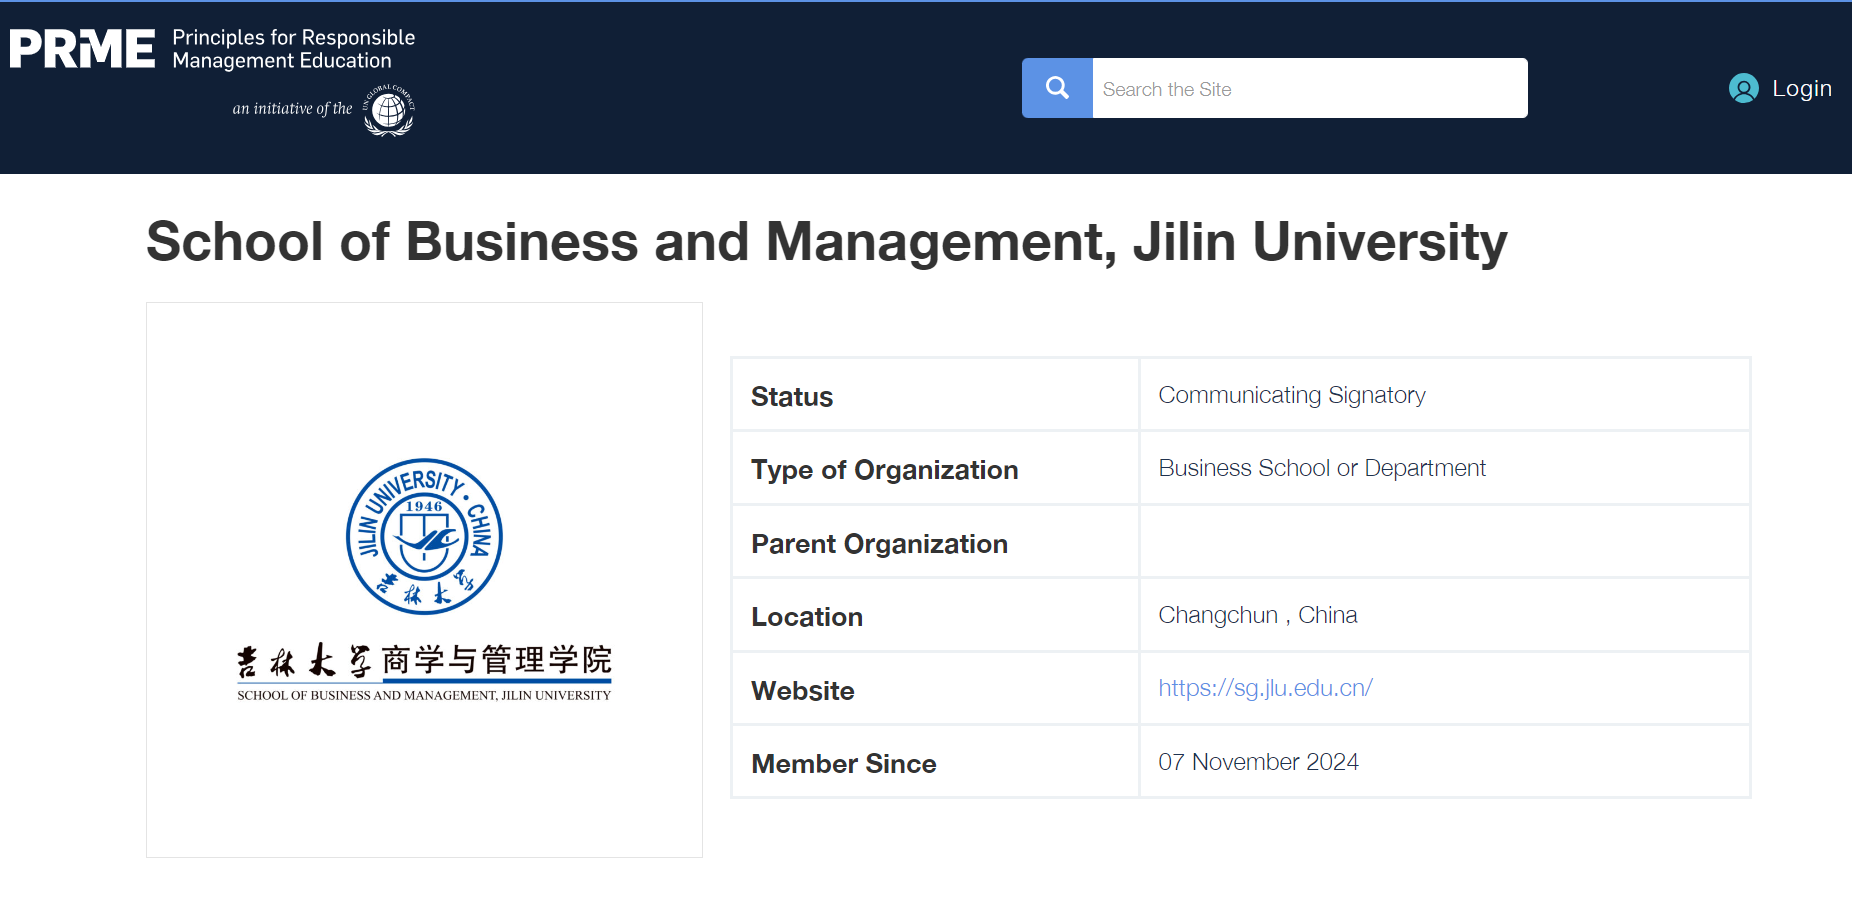The image size is (1852, 910).
Task: Click the 07 November 2024 date
Action: click(x=1258, y=762)
